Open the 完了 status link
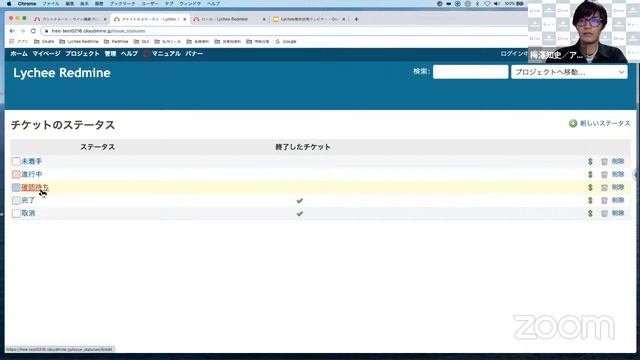Viewport: 640px width, 360px height. 28,200
